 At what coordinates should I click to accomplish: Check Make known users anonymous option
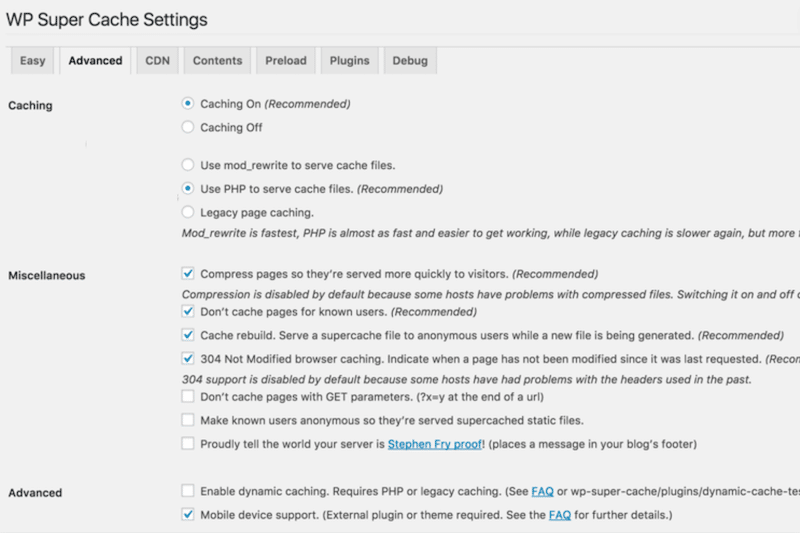[188, 420]
